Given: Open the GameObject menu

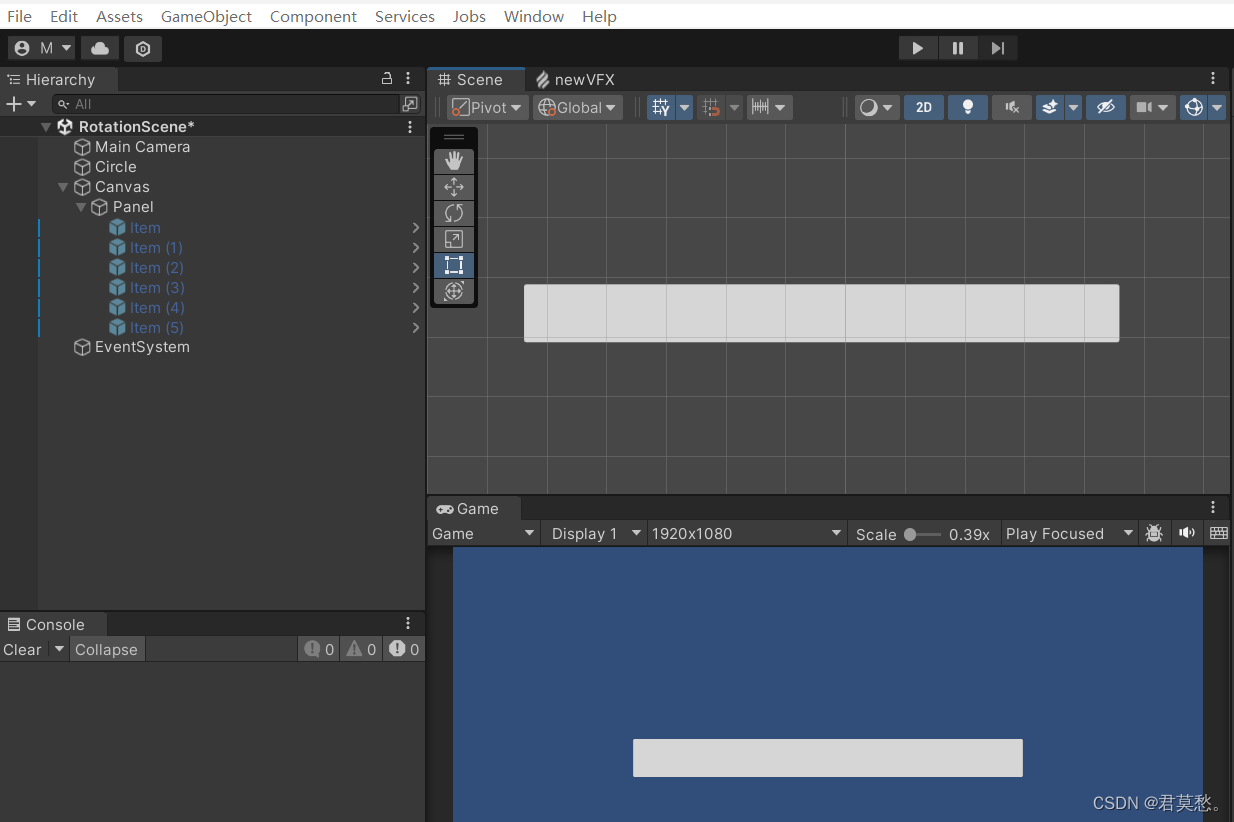Looking at the screenshot, I should [x=206, y=16].
